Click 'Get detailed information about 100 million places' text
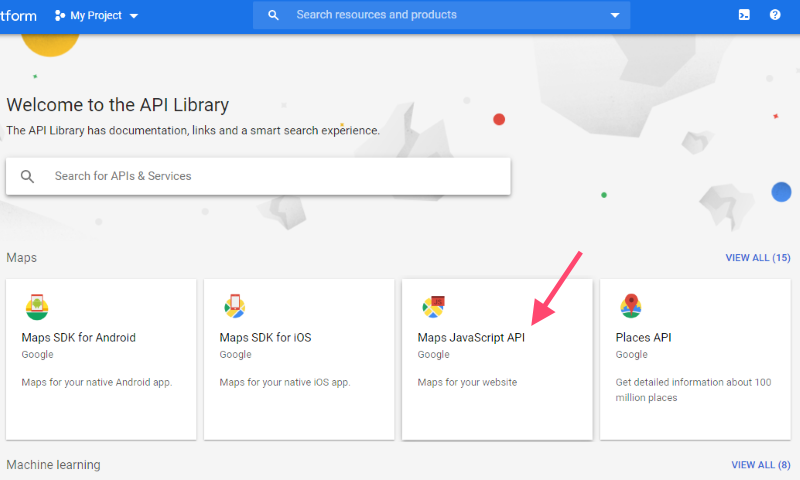The image size is (800, 480). [693, 390]
